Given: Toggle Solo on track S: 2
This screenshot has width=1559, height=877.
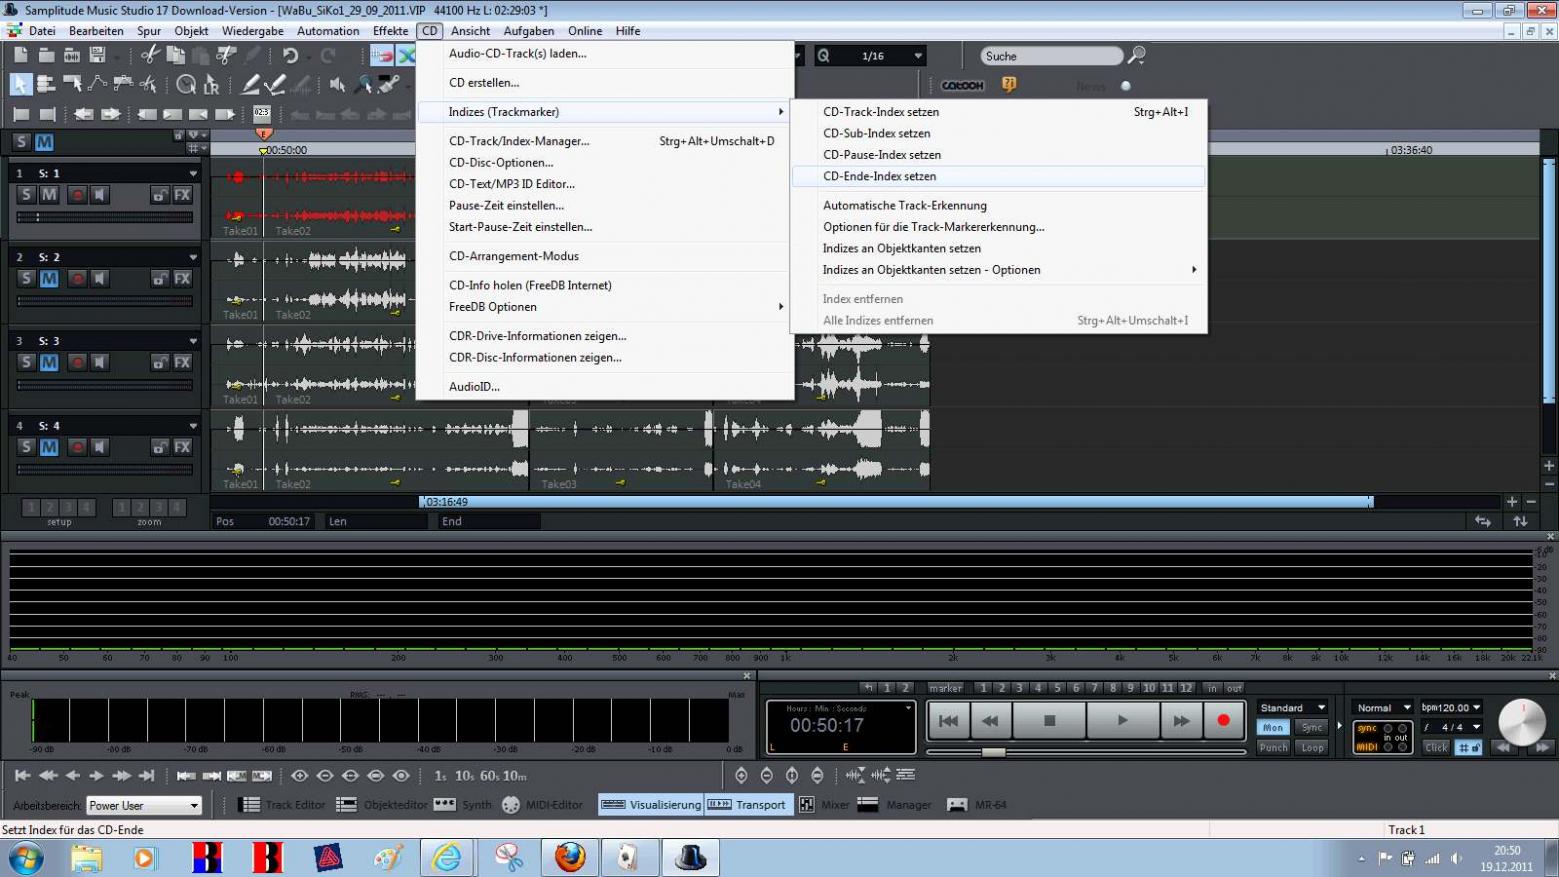Looking at the screenshot, I should point(26,279).
